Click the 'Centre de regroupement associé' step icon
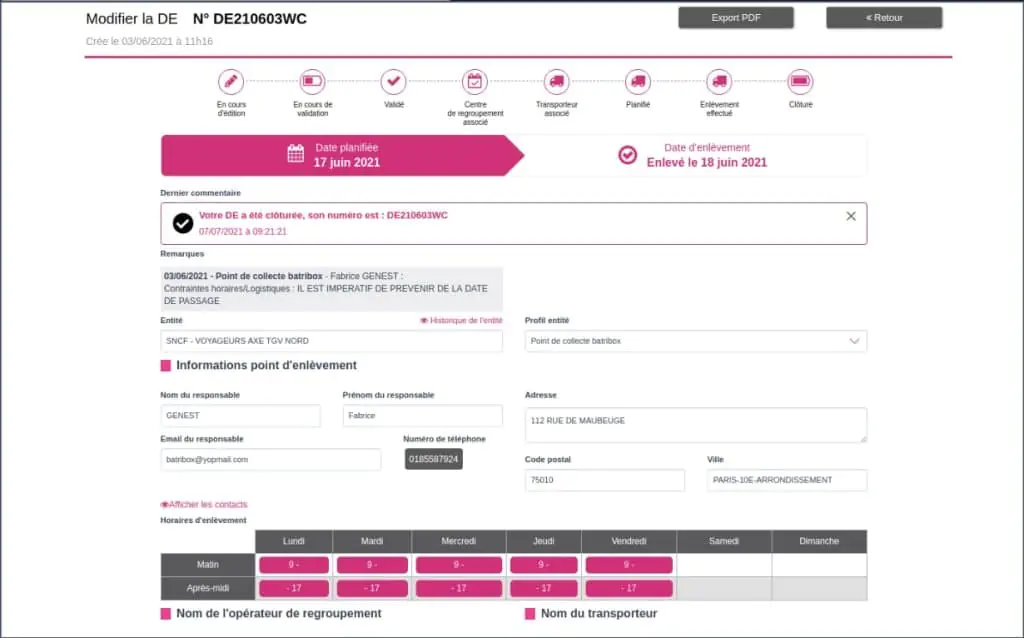 point(475,82)
